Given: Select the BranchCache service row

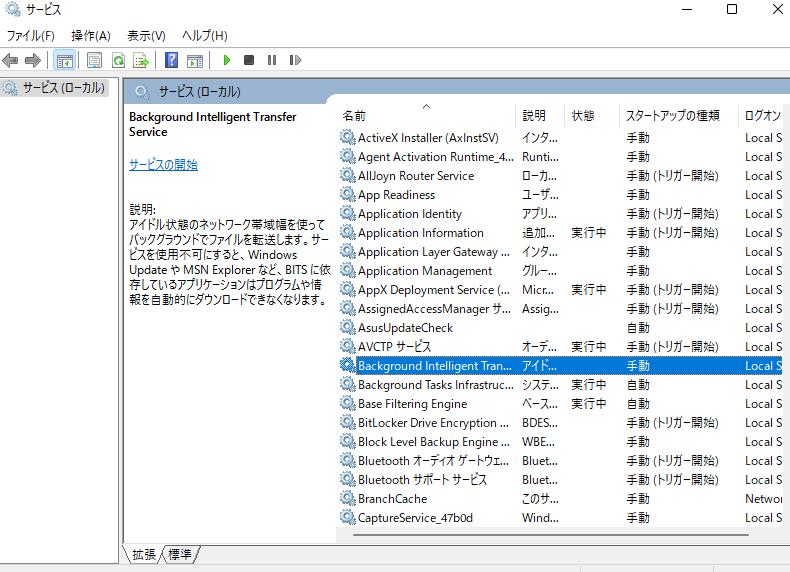Looking at the screenshot, I should [392, 499].
